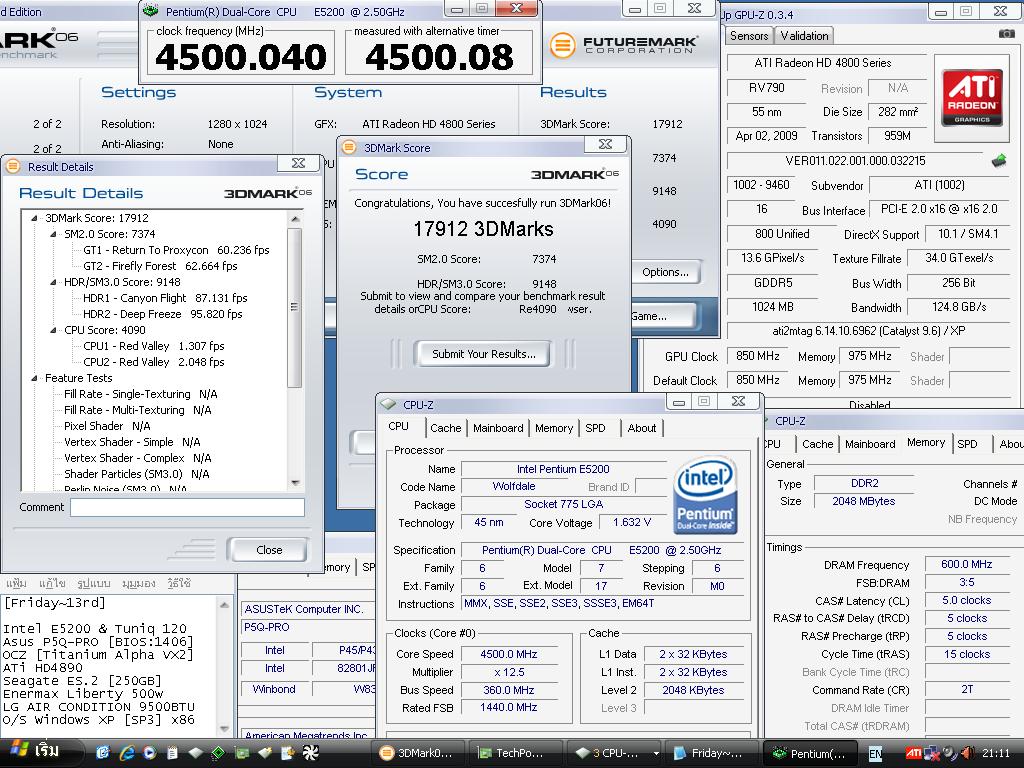Select GT1 - Return To Proxycon row
Viewport: 1024px width, 768px height.
point(176,250)
